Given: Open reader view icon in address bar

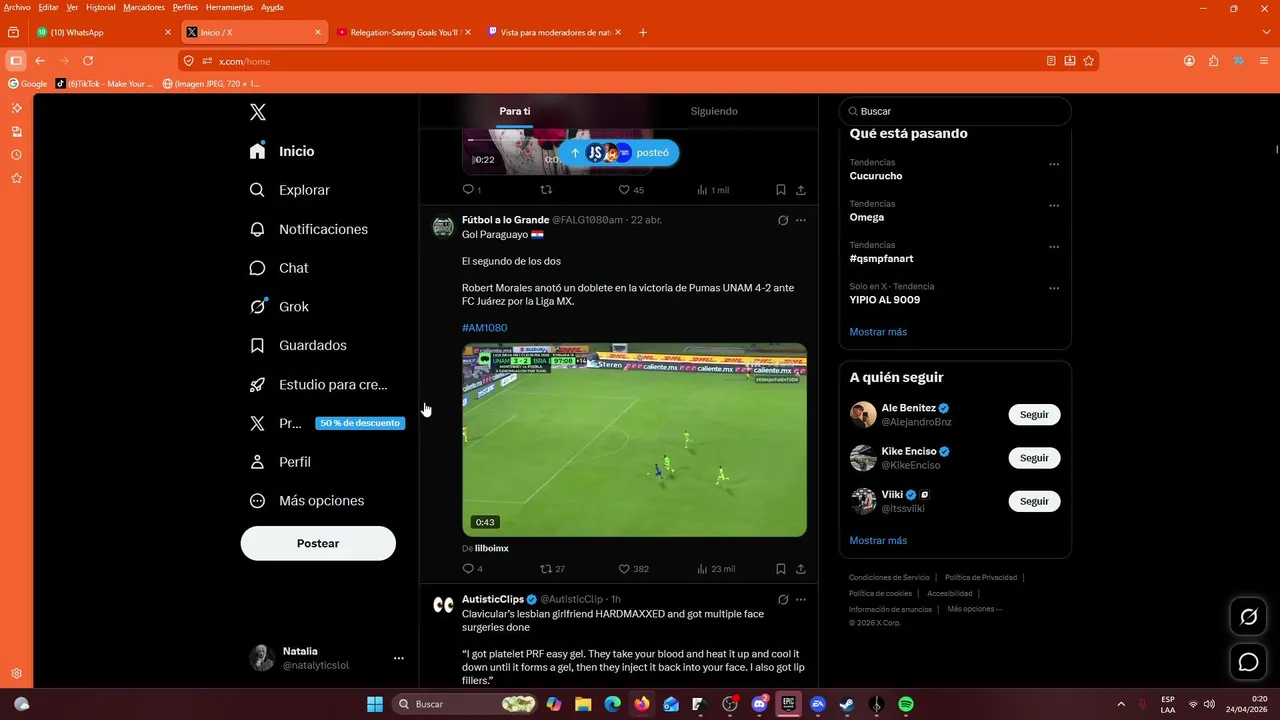Looking at the screenshot, I should tap(1051, 61).
